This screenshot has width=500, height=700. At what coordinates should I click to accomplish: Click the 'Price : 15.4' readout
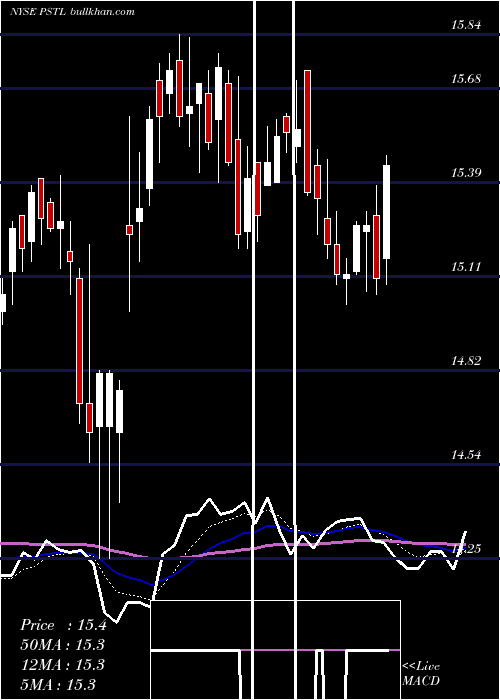(x=63, y=625)
